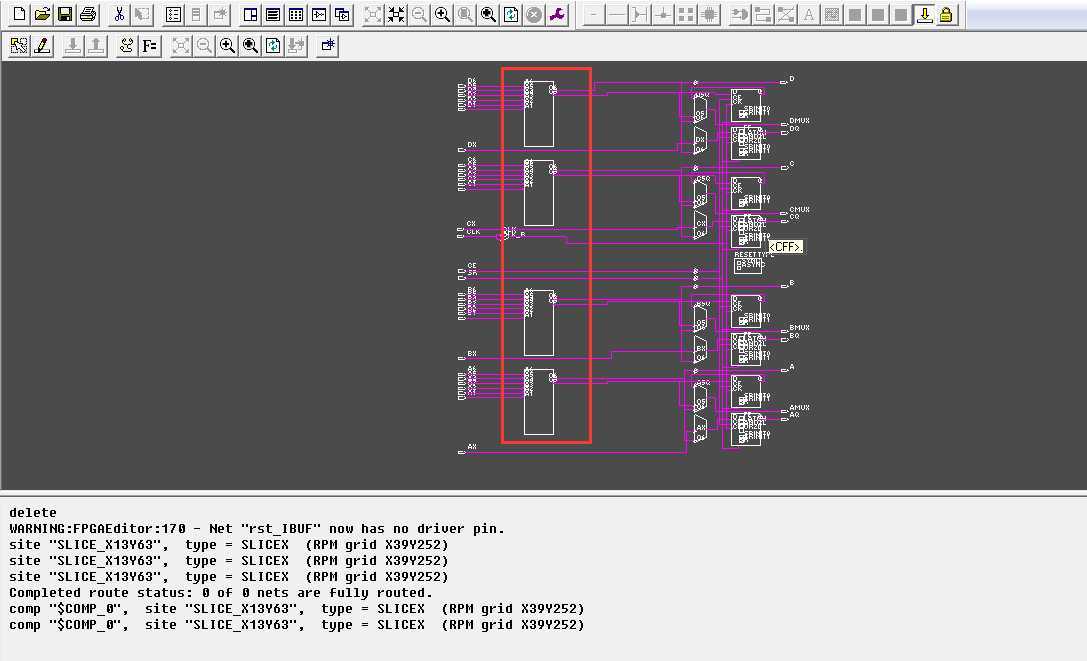This screenshot has width=1087, height=661.
Task: Click the 'delete' line in the console
Action: (x=33, y=513)
